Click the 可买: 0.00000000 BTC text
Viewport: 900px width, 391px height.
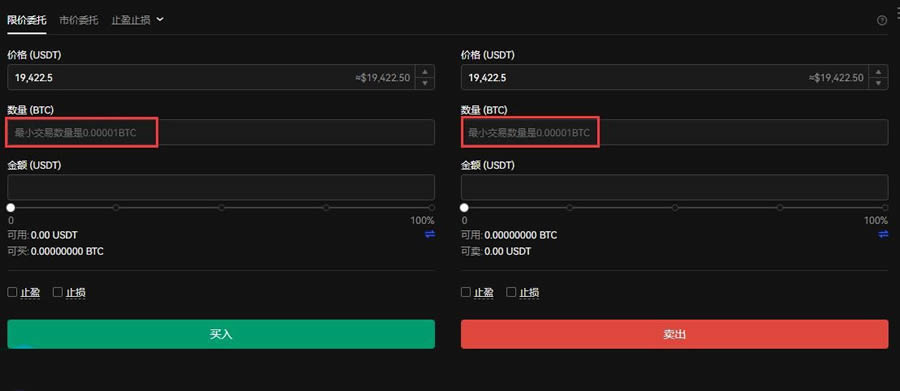coord(56,251)
